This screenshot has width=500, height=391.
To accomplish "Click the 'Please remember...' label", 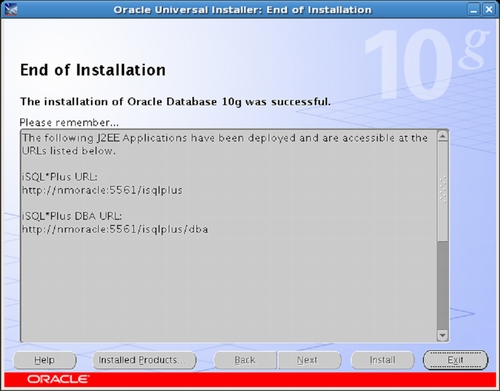I will click(x=69, y=123).
